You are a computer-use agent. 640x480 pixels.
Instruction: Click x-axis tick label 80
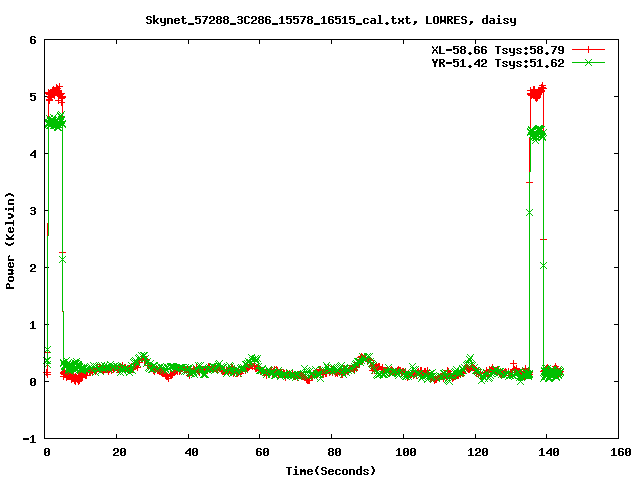[x=334, y=452]
